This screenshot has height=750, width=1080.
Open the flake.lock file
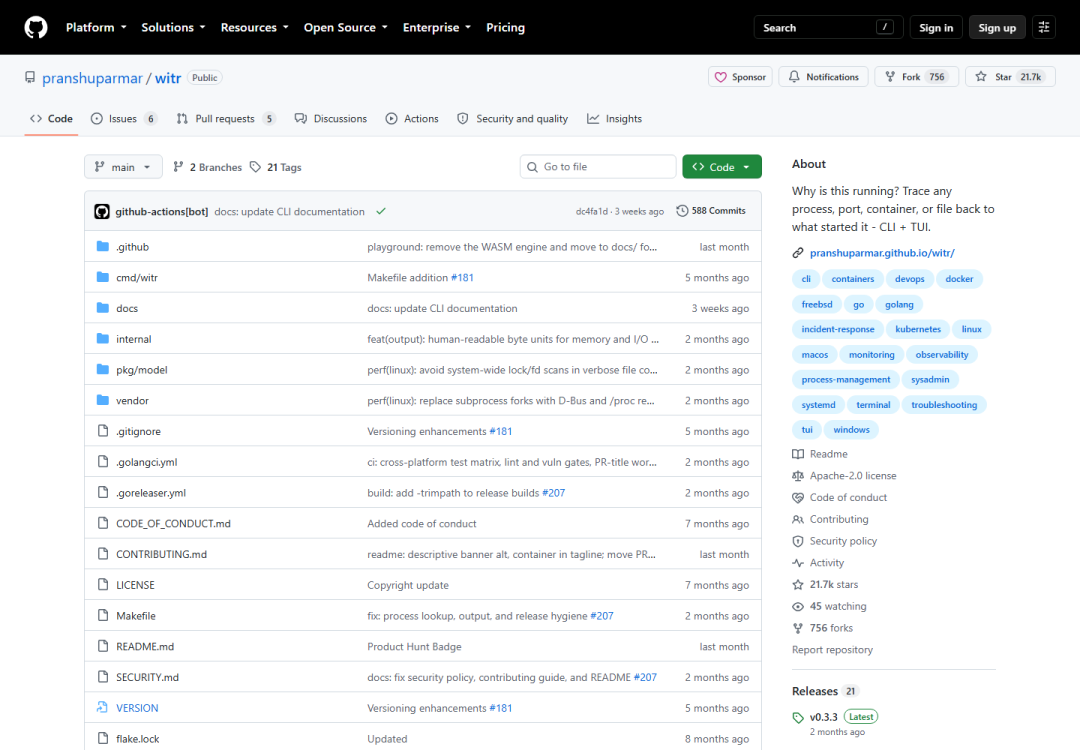(x=138, y=738)
